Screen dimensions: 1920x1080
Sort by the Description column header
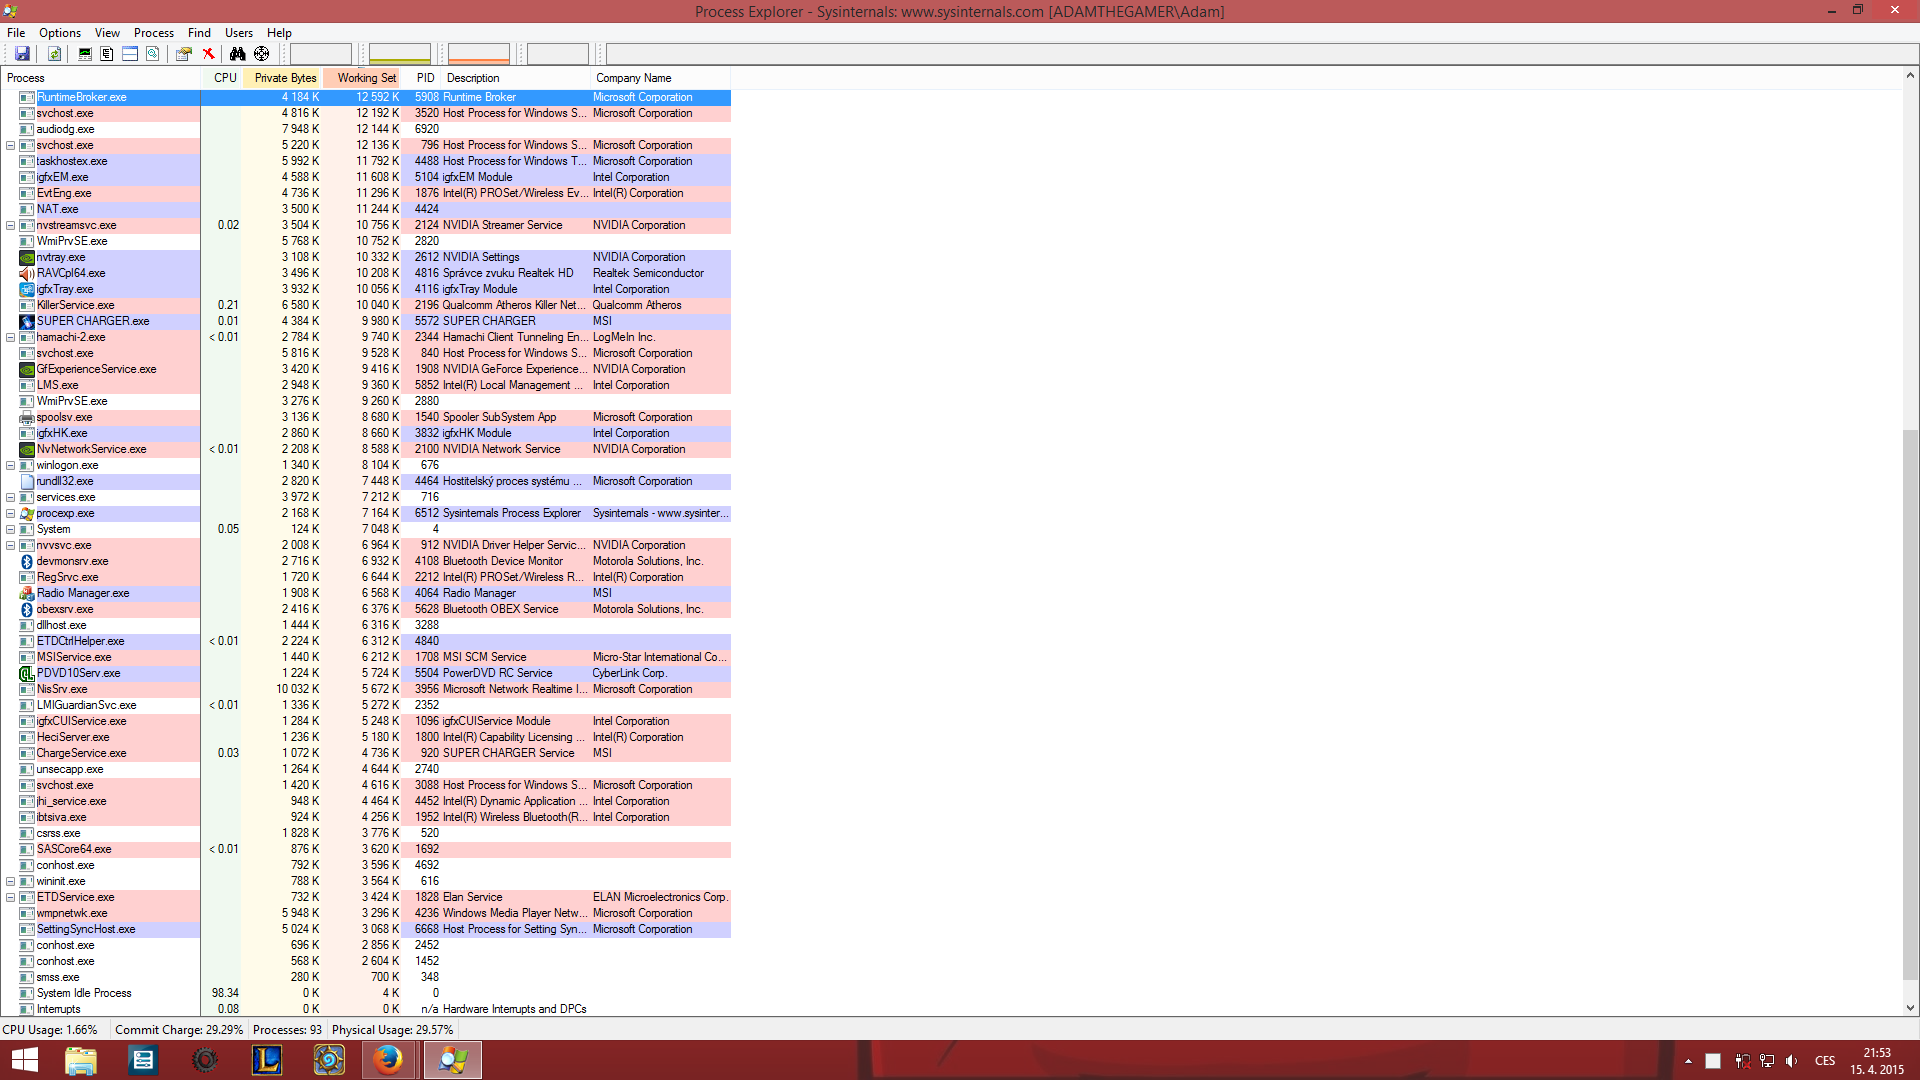516,78
